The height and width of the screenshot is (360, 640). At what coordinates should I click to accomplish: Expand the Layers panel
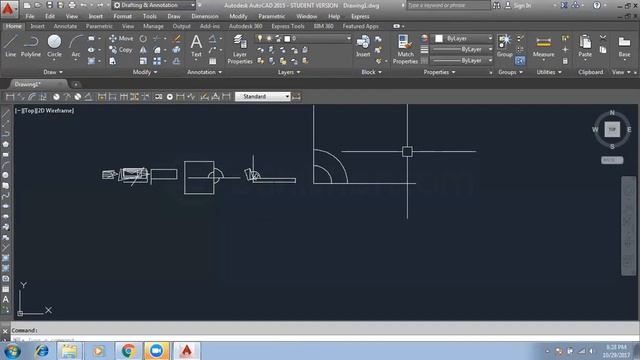(289, 72)
